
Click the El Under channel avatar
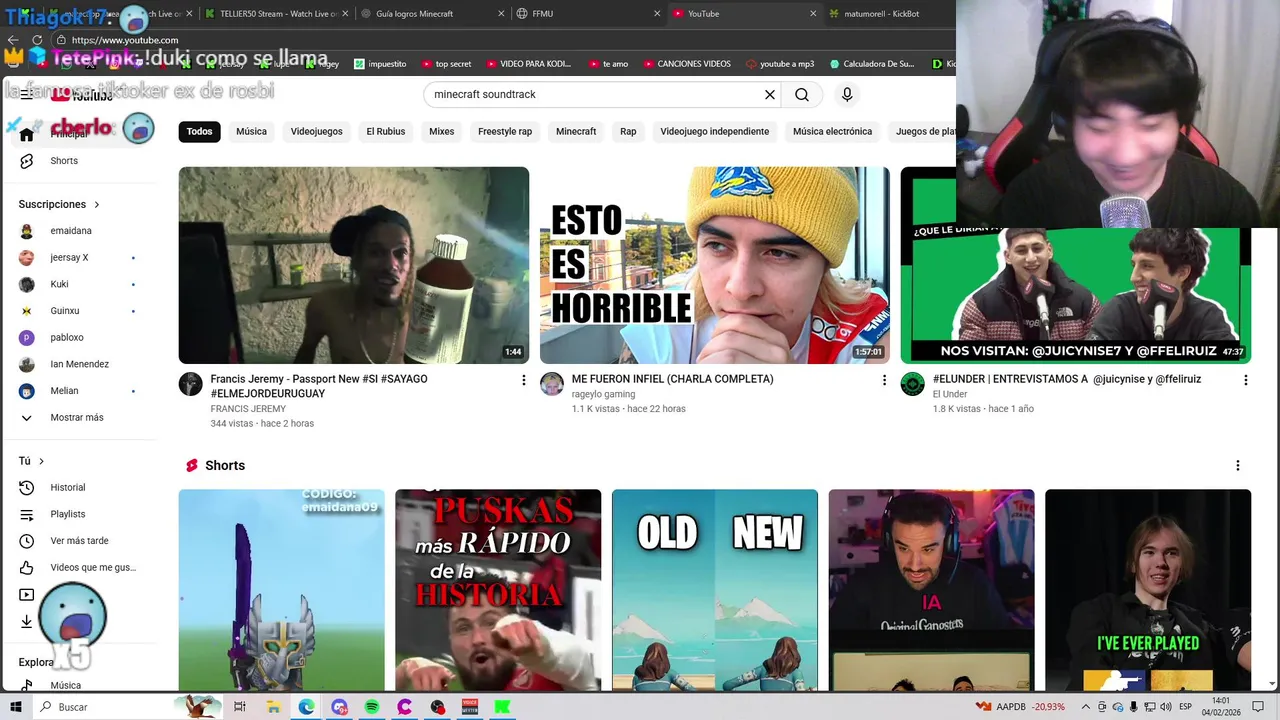pyautogui.click(x=913, y=384)
